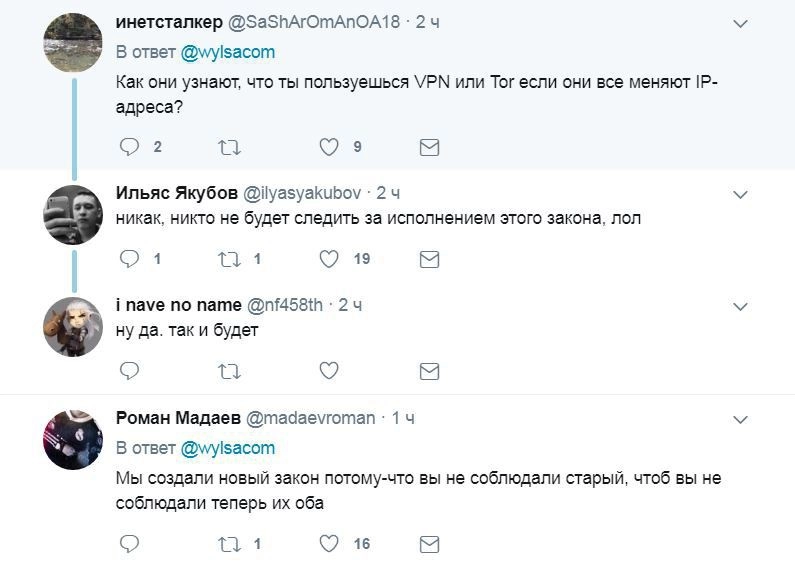Send инетсталкер's tweet via direct message
Image resolution: width=795 pixels, height=567 pixels.
click(x=429, y=147)
